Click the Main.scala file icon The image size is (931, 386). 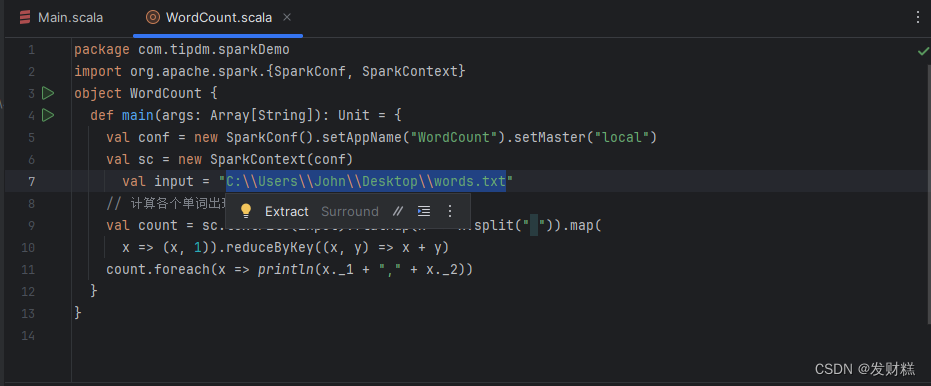[x=25, y=18]
